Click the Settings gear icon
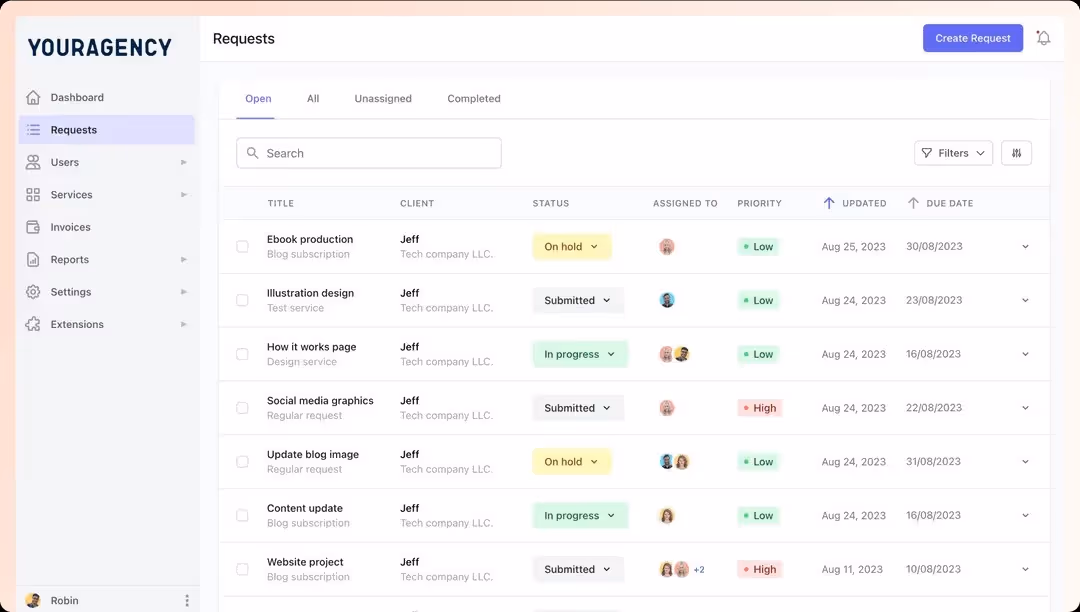Screen dimensions: 1080x612 [33, 291]
